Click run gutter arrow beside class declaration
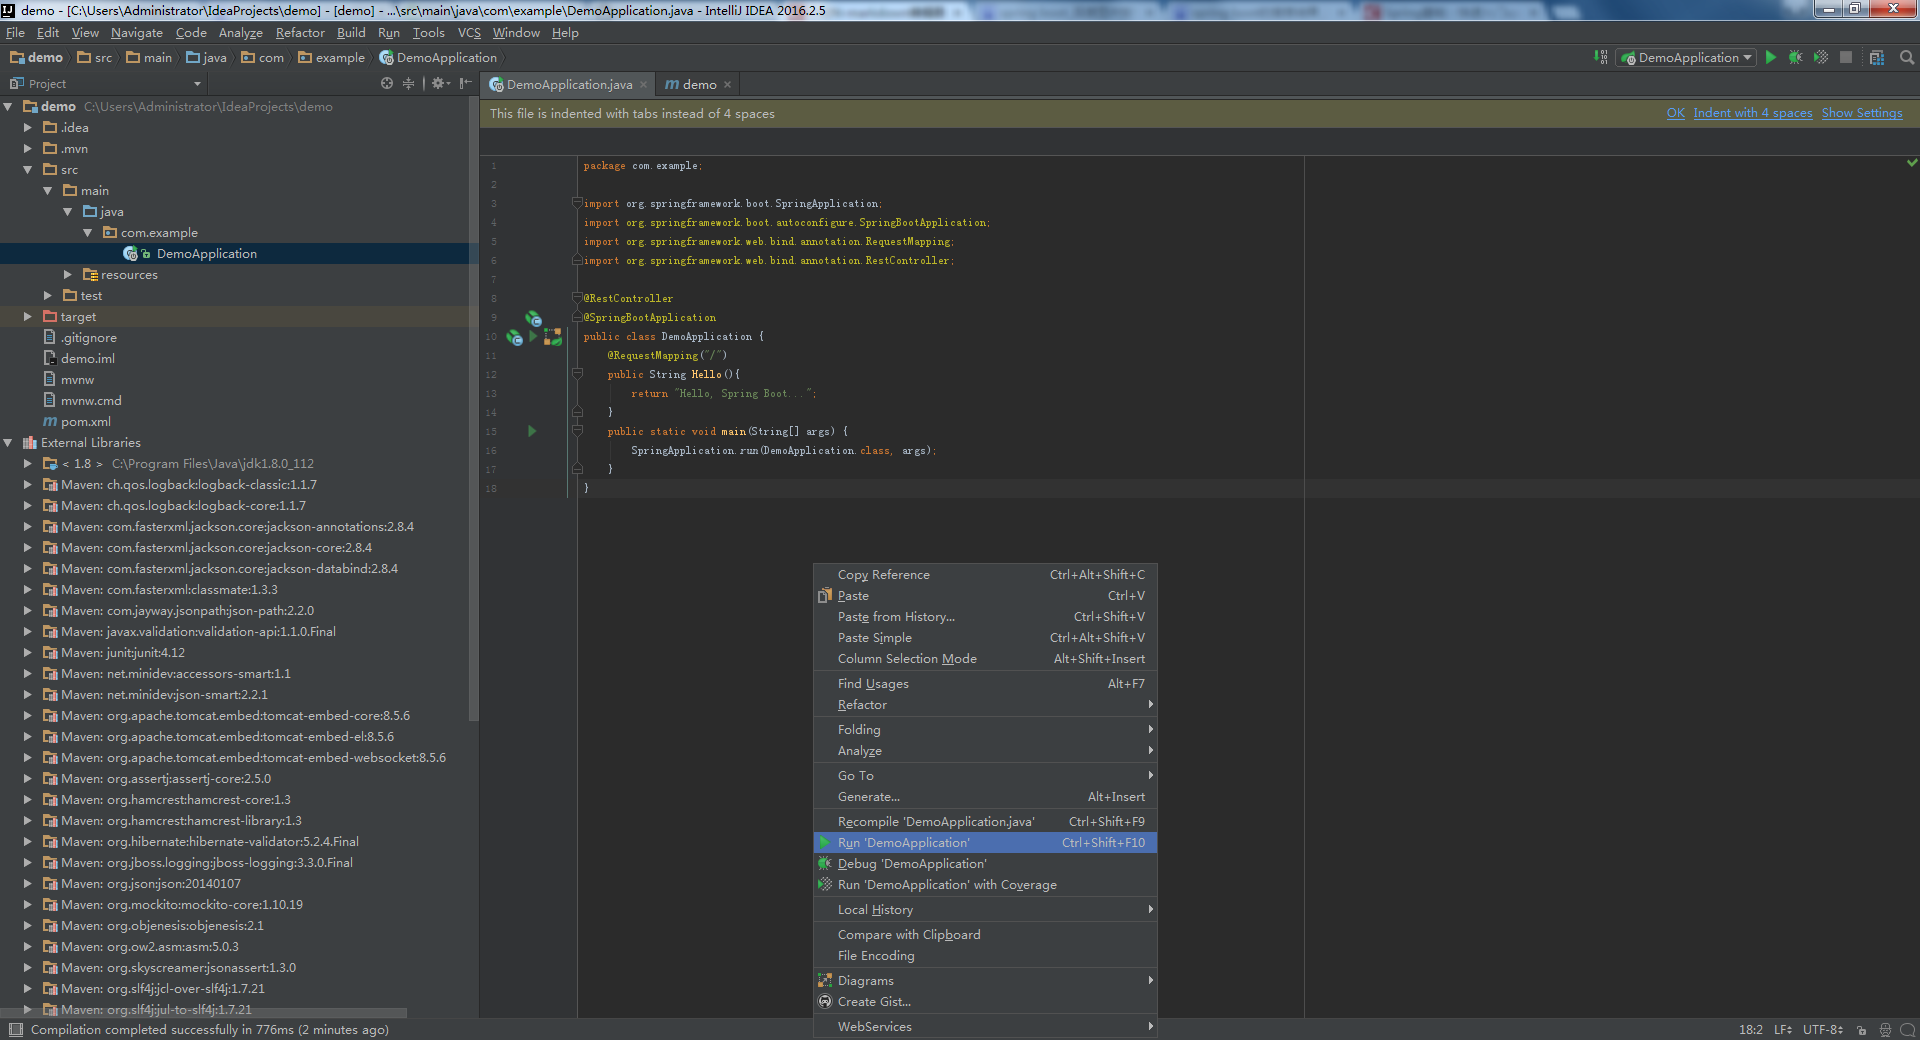This screenshot has width=1920, height=1040. (x=533, y=336)
